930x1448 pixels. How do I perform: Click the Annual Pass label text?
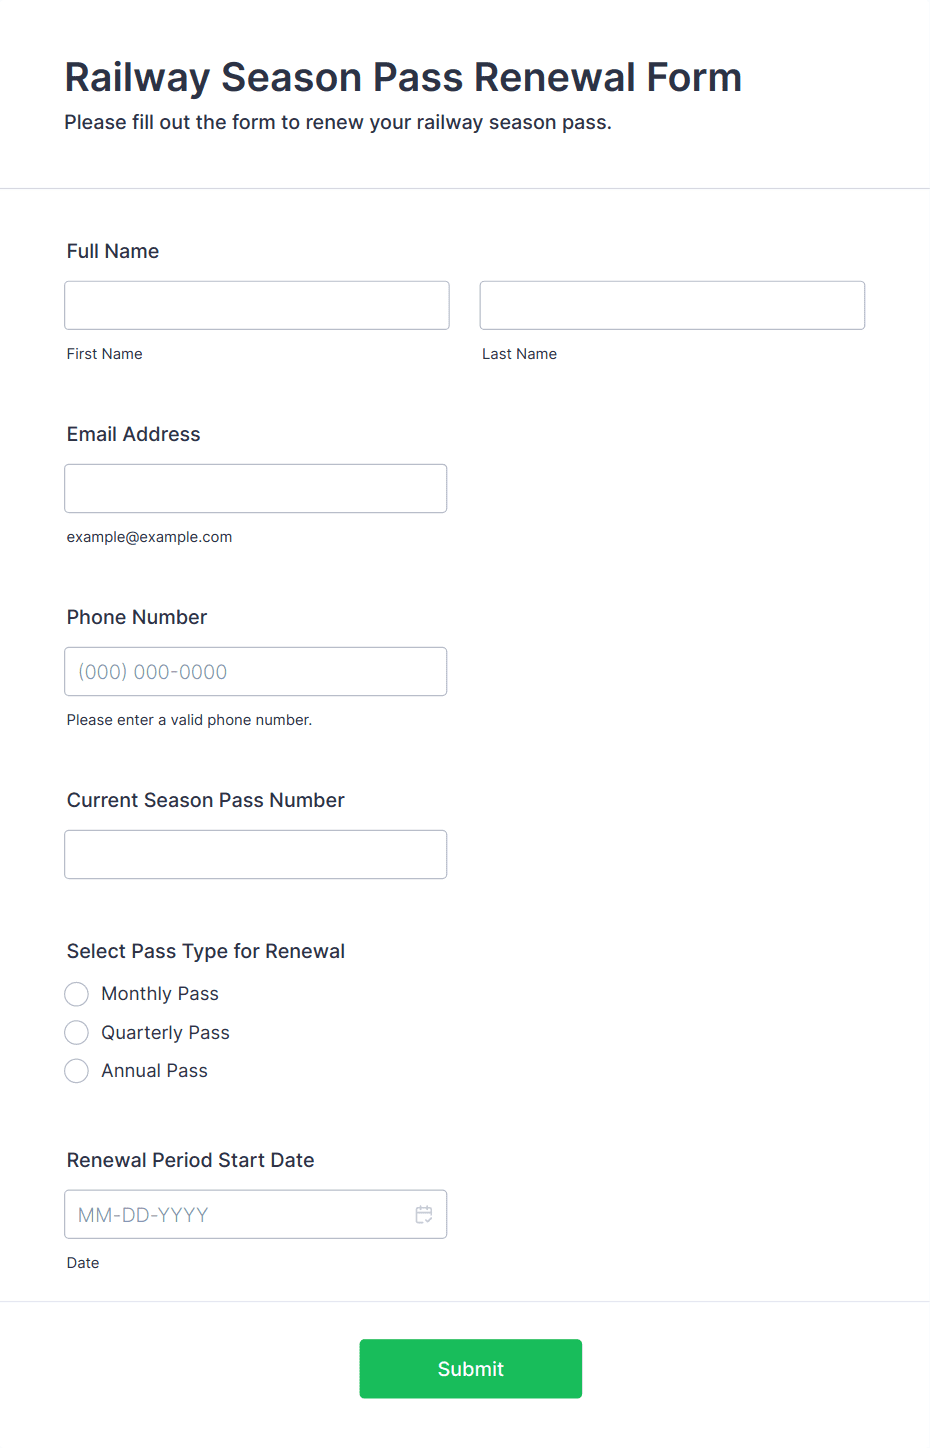(154, 1071)
